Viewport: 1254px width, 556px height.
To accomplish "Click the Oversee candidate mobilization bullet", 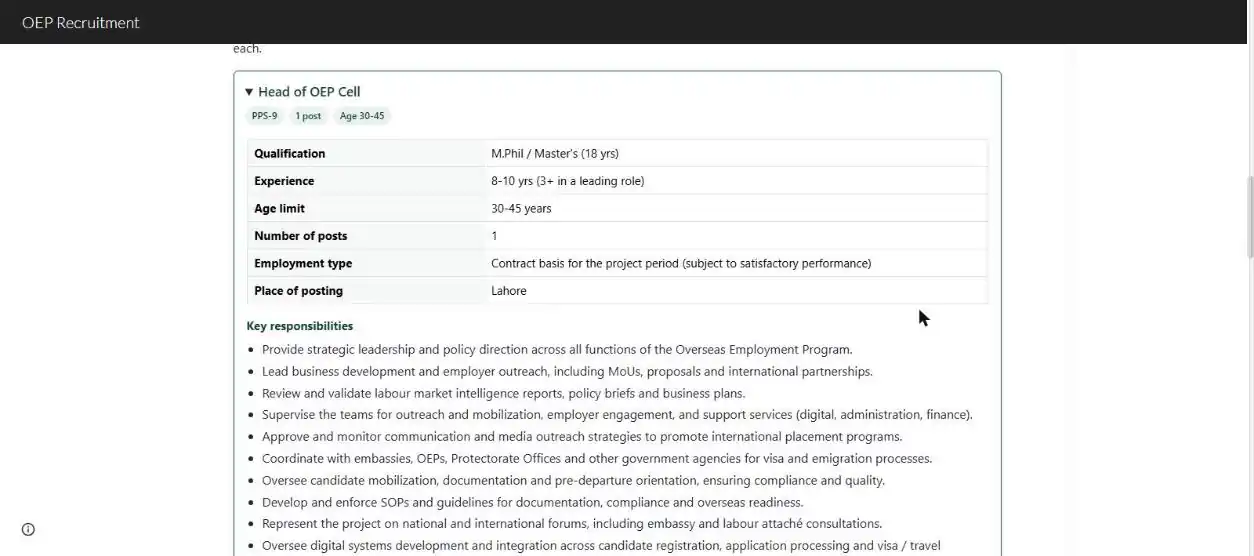I will (573, 481).
